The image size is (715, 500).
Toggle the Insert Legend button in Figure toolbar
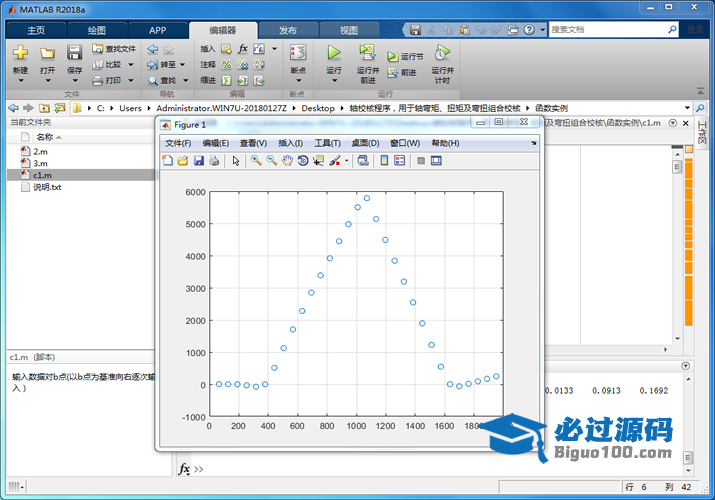(400, 161)
